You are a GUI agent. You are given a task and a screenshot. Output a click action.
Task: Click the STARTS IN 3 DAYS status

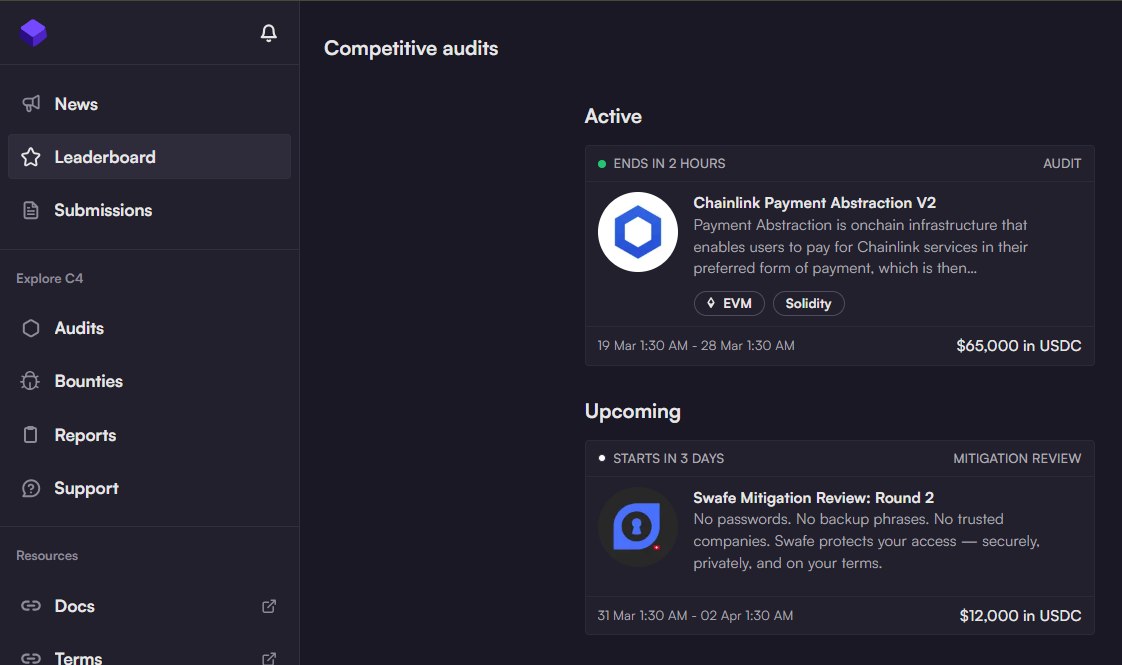[668, 458]
